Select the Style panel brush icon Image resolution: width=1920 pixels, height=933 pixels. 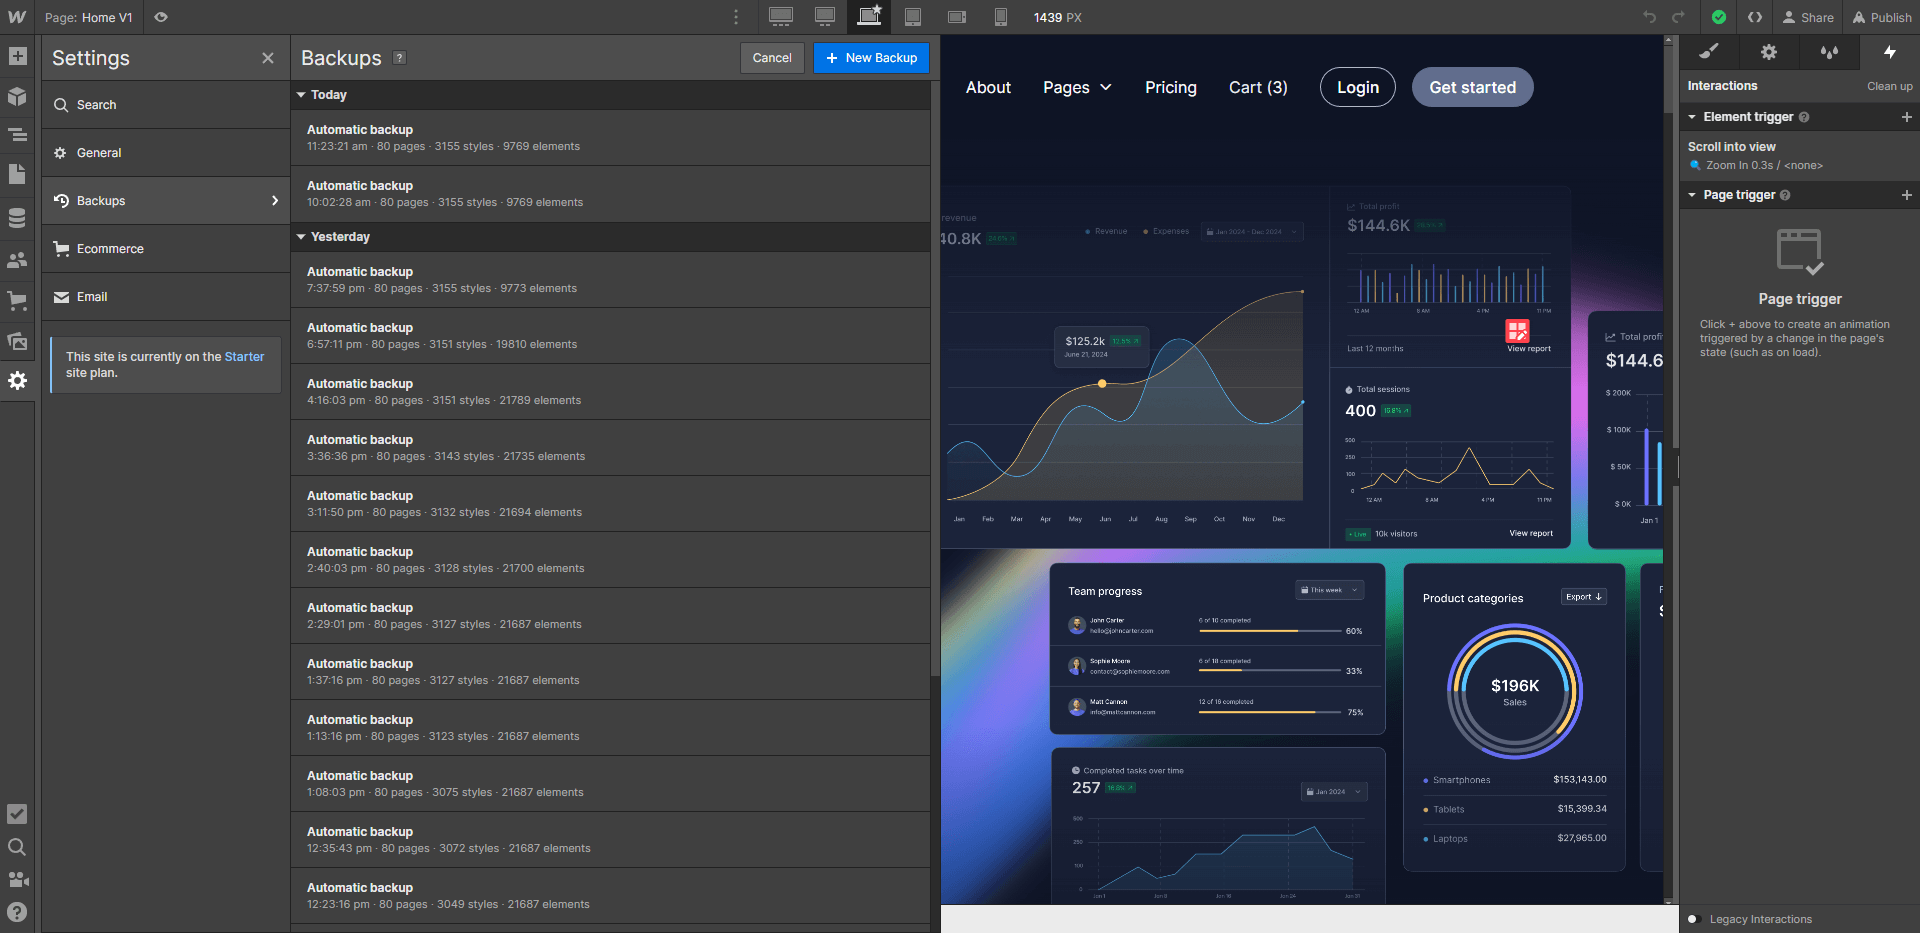1710,52
